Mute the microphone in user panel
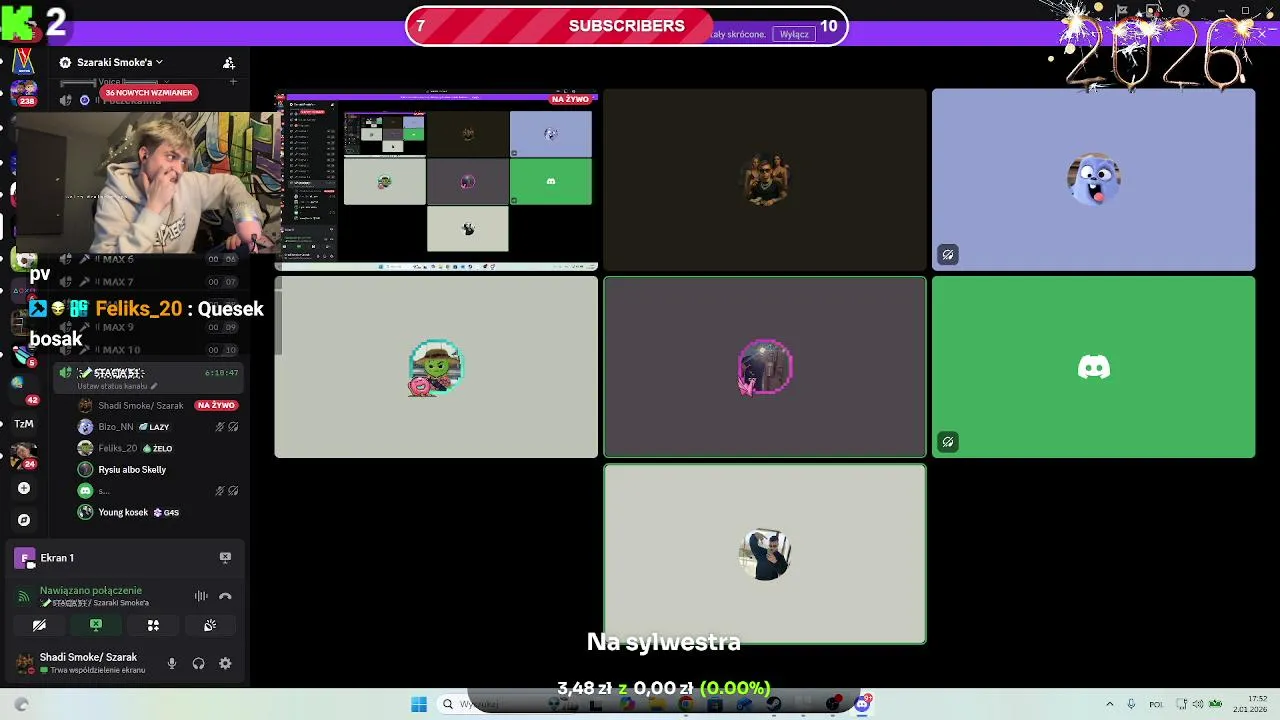Image resolution: width=1280 pixels, height=720 pixels. [x=172, y=663]
